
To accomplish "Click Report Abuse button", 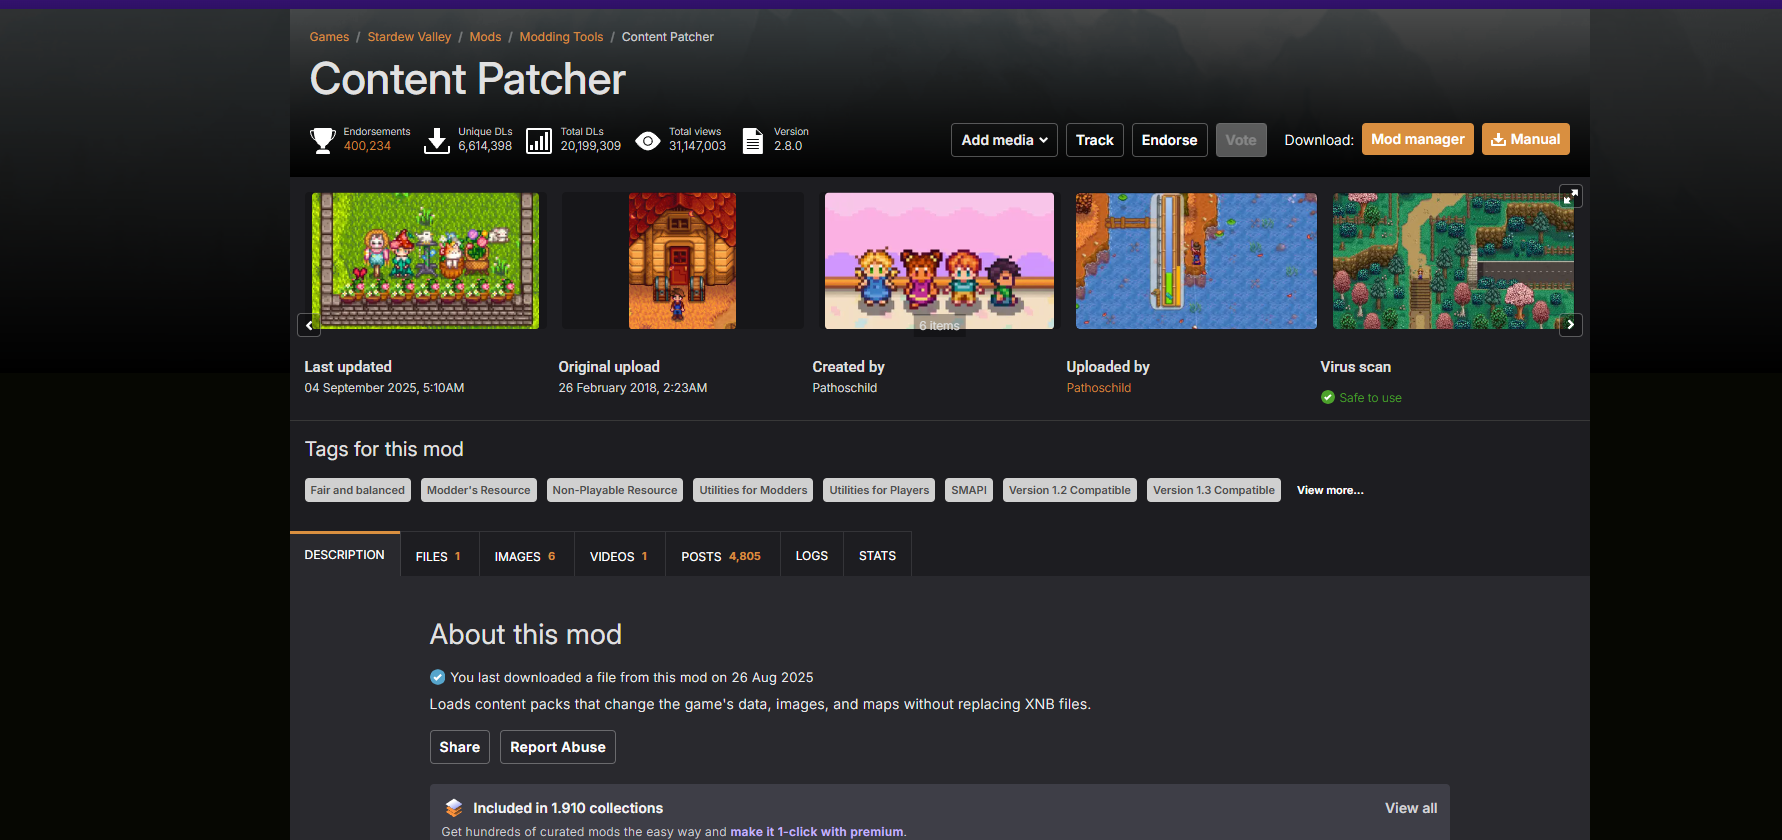I will 558,747.
